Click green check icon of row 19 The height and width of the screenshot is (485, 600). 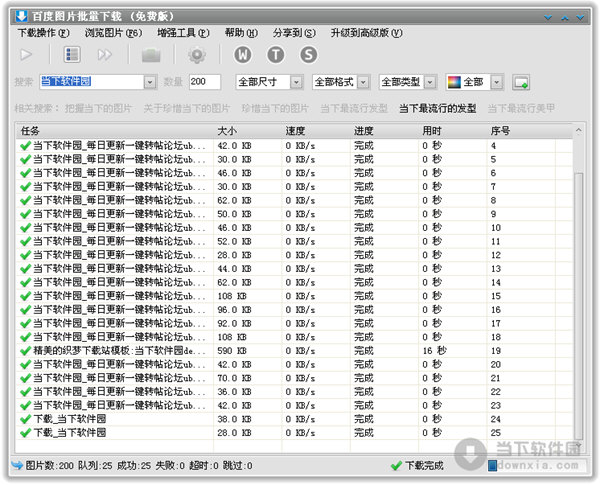[x=25, y=351]
